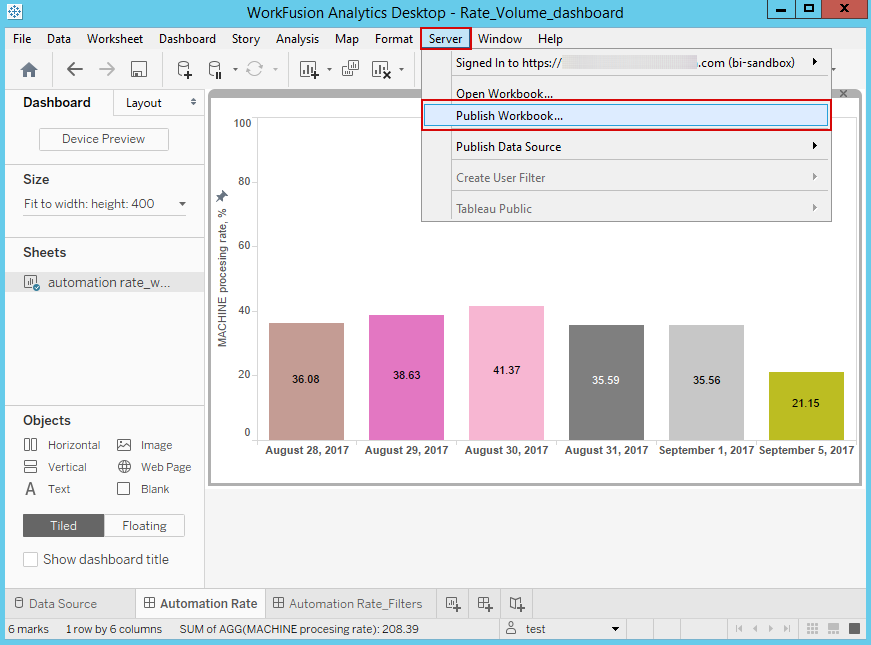Enable Show dashboard title checkbox
Screen dimensions: 871x645
click(x=31, y=559)
